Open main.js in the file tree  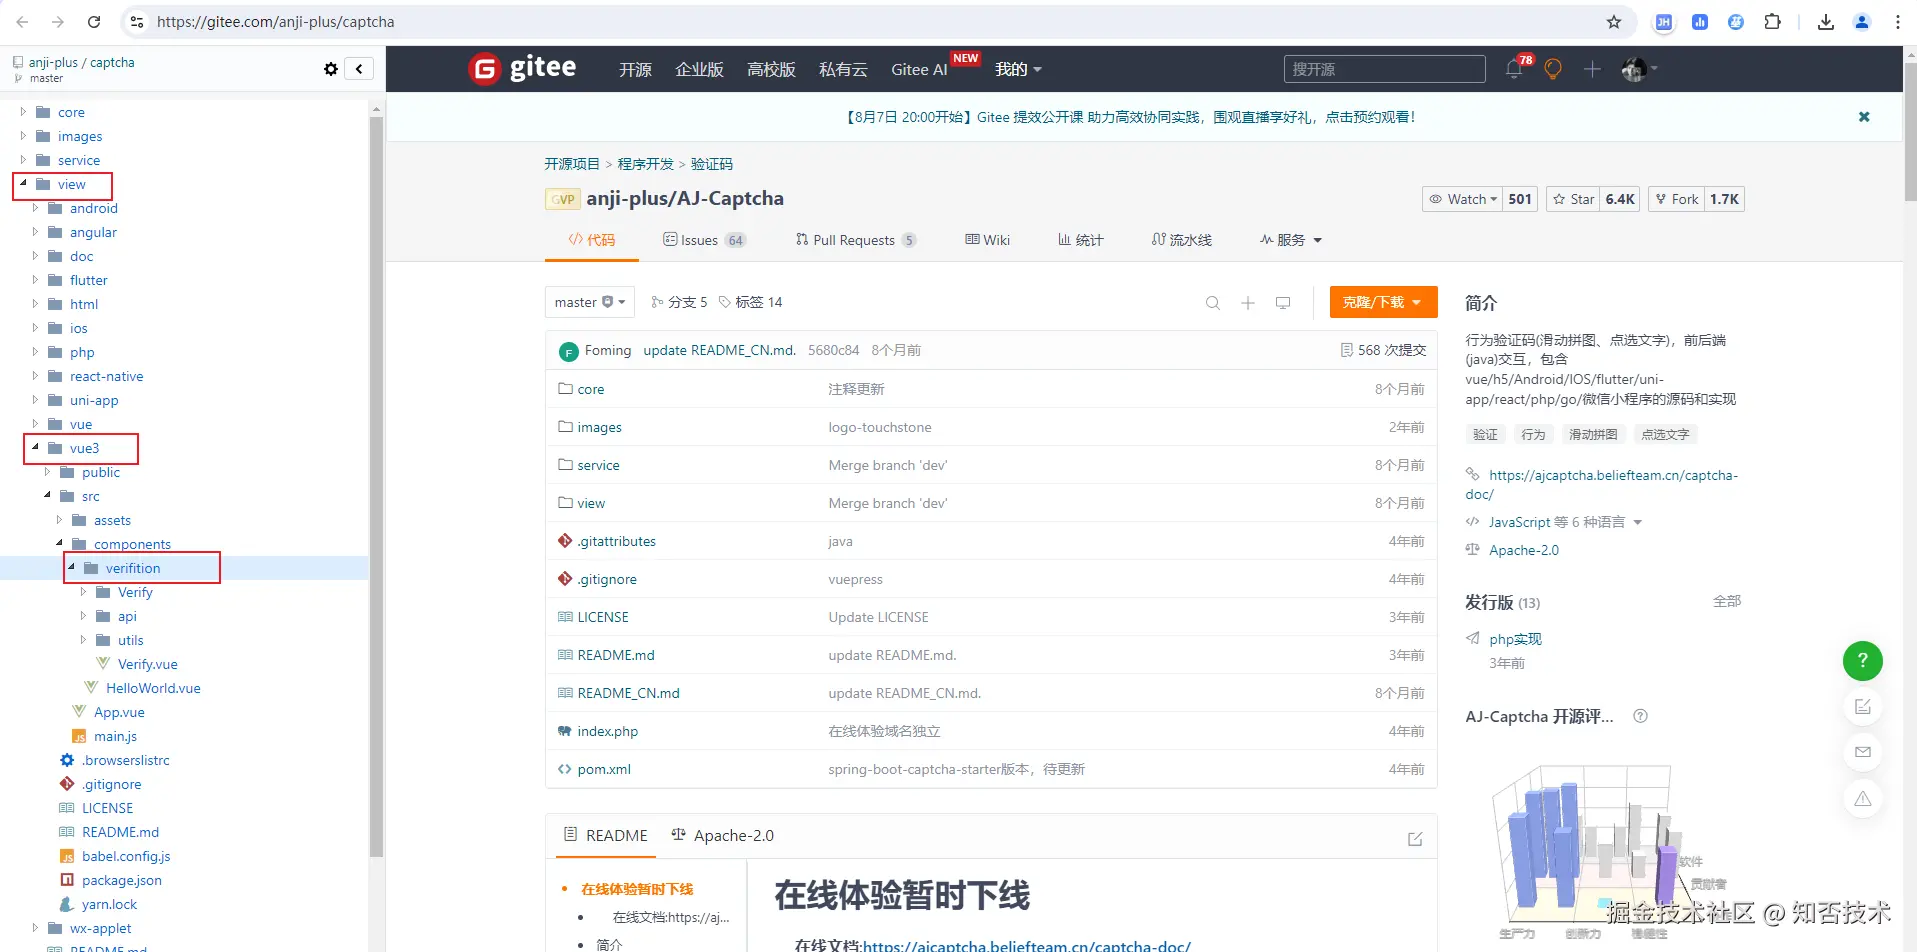click(x=115, y=736)
